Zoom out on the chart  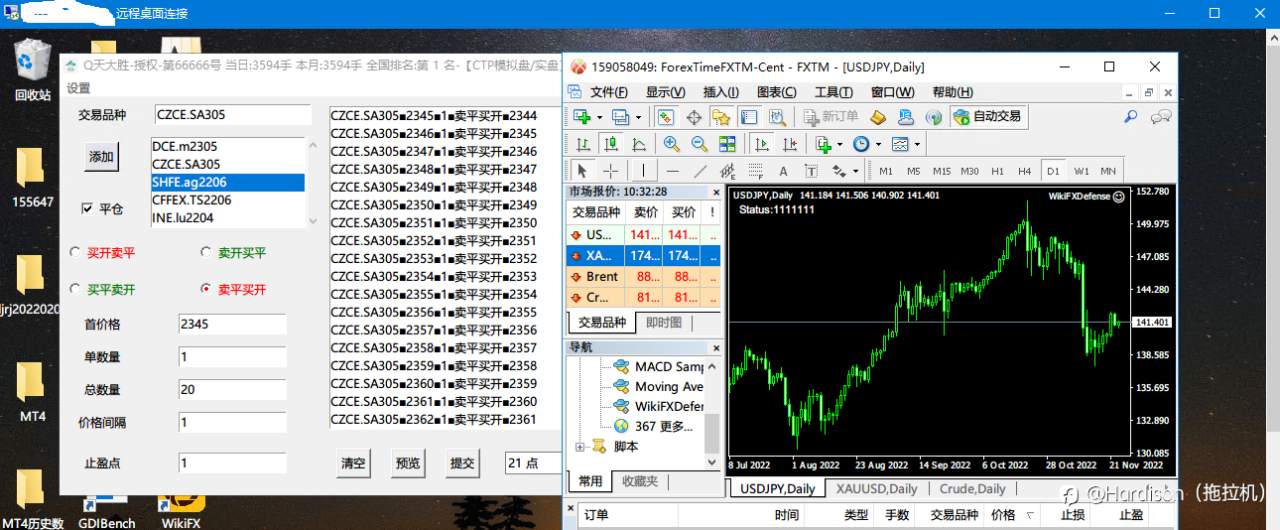click(699, 144)
